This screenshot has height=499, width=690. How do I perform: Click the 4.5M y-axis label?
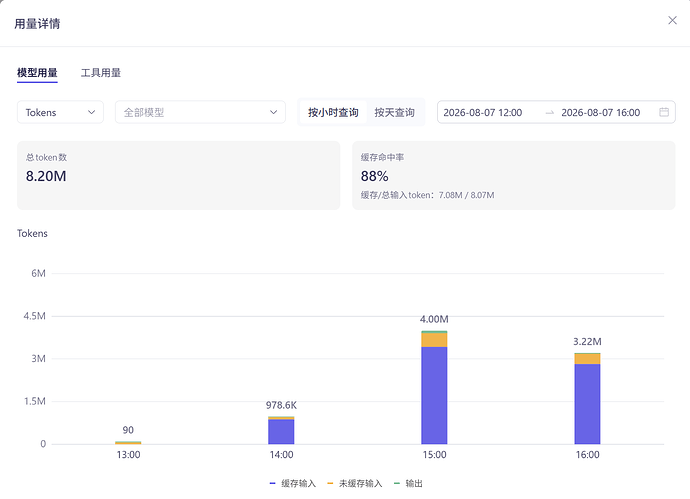point(34,316)
